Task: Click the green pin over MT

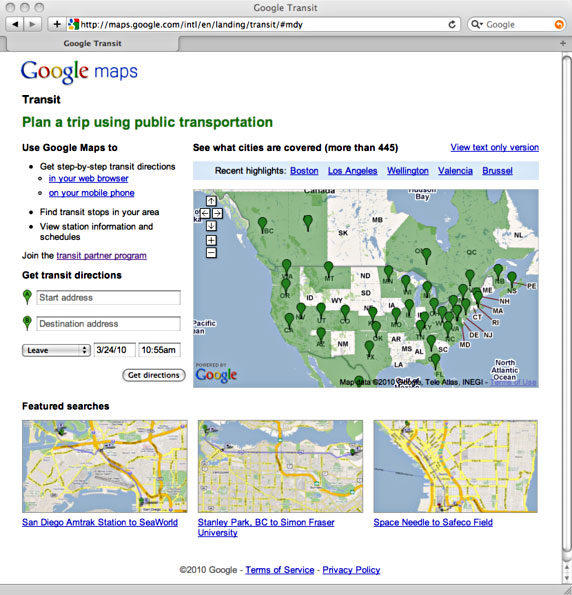Action: 328,268
